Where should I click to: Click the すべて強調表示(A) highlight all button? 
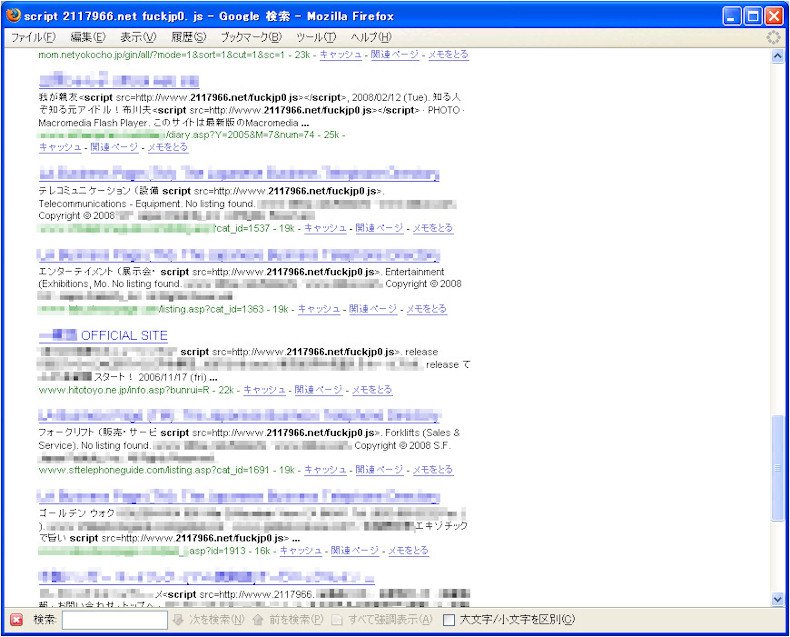[382, 619]
